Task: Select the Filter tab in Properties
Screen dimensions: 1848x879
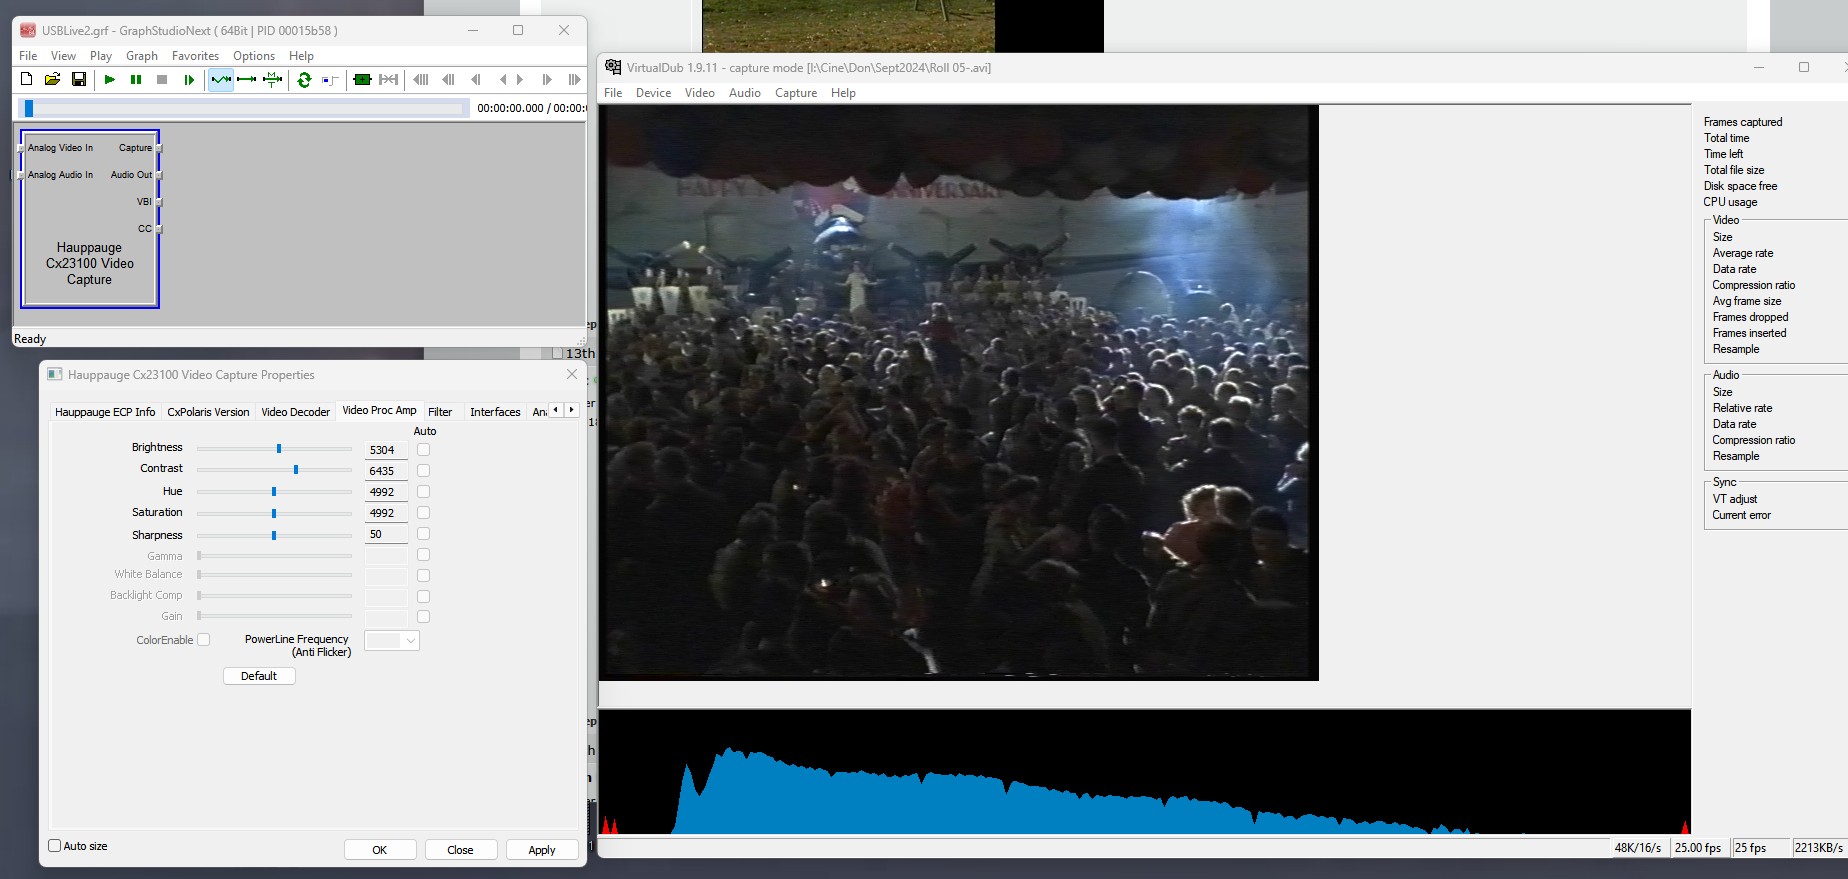Action: click(x=440, y=412)
